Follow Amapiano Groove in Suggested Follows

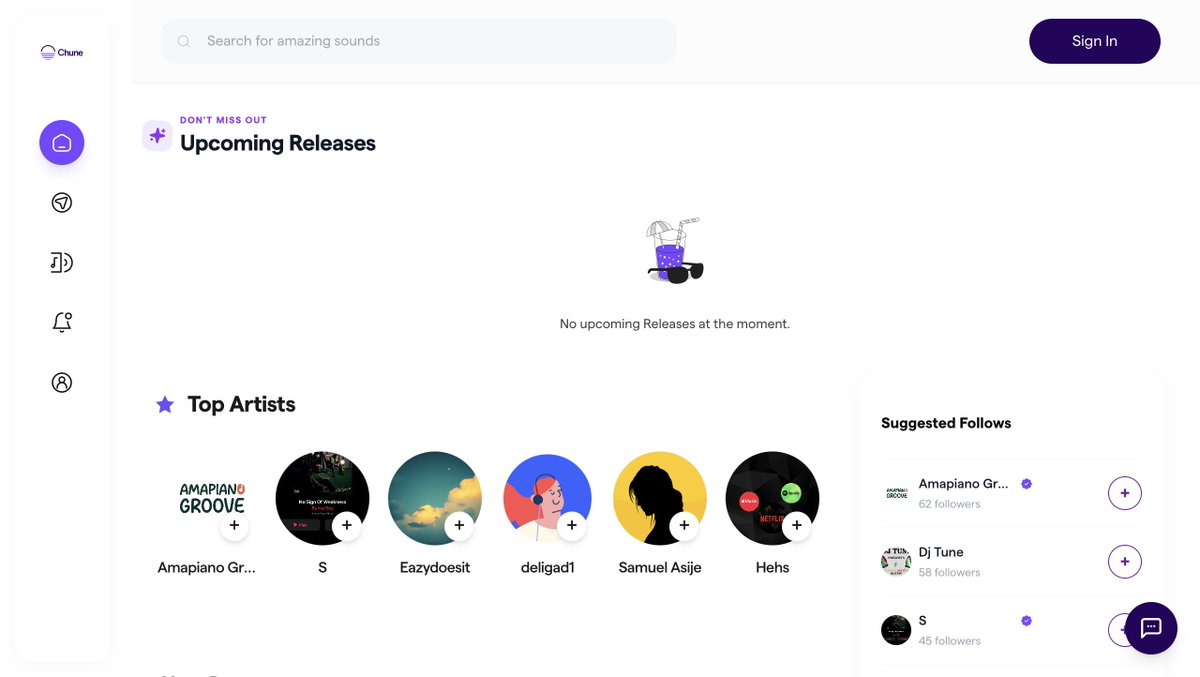click(x=1125, y=493)
